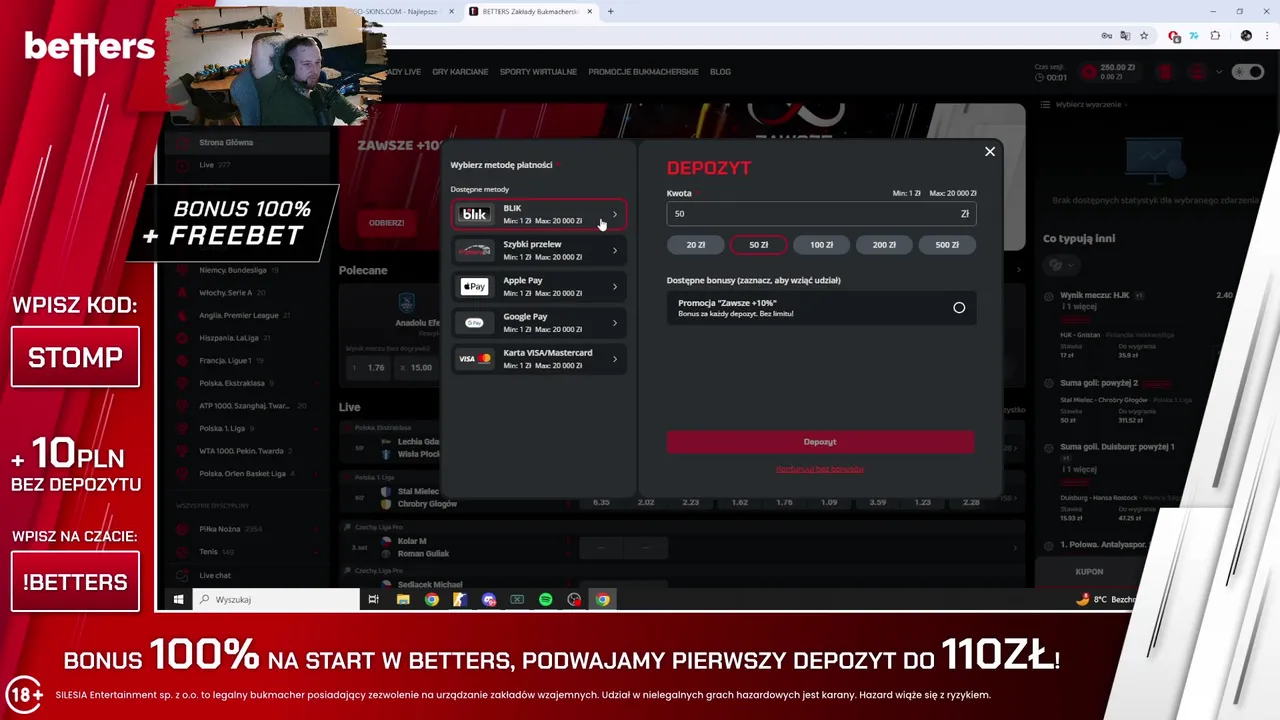The width and height of the screenshot is (1280, 720).
Task: Close the deposit dialog with X
Action: tap(990, 152)
